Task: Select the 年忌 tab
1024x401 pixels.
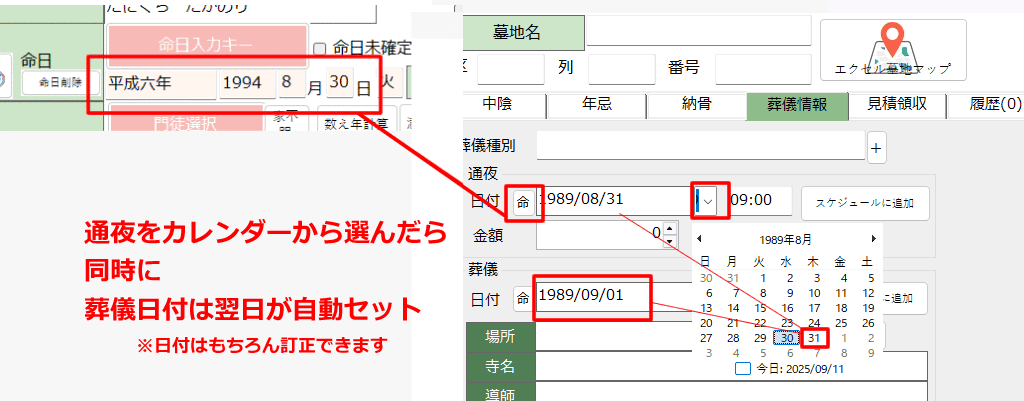Action: pyautogui.click(x=597, y=105)
